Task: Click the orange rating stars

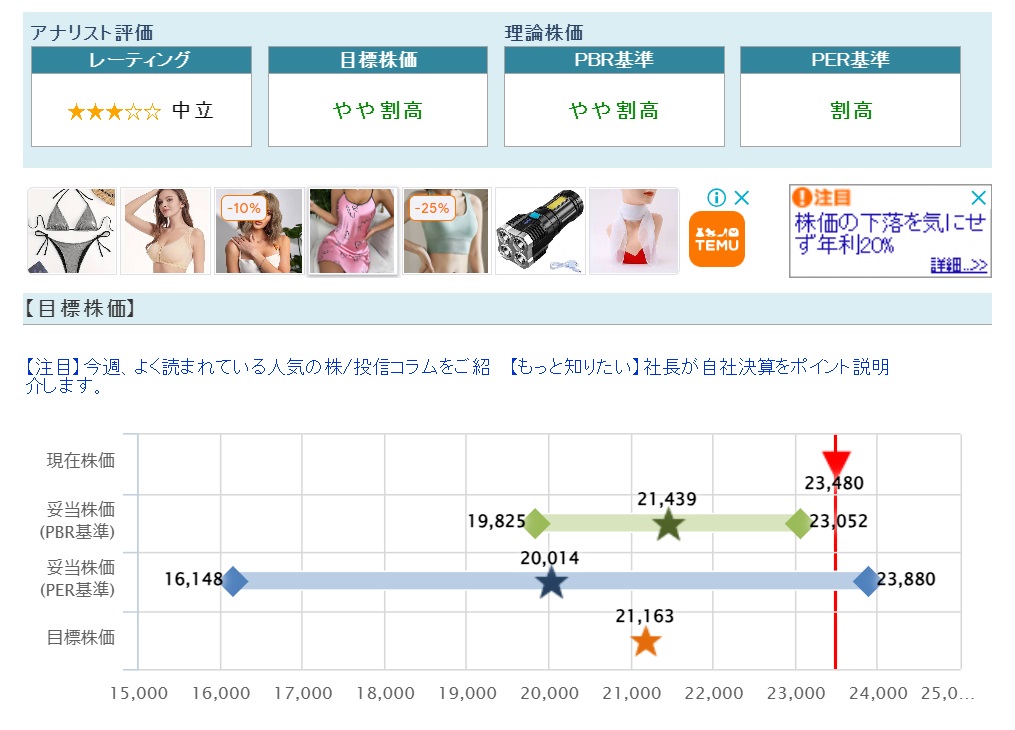Action: point(114,111)
